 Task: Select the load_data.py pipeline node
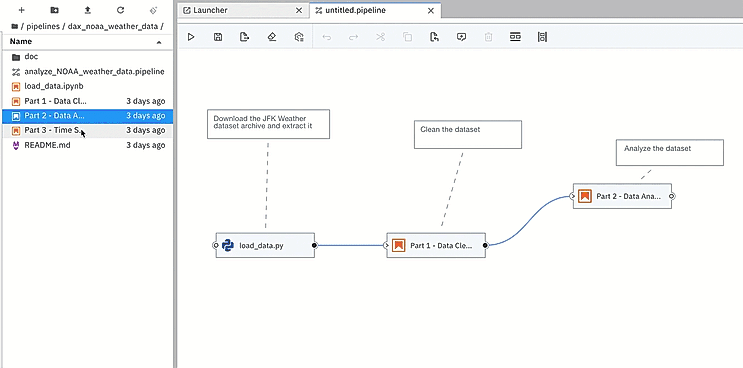[265, 245]
